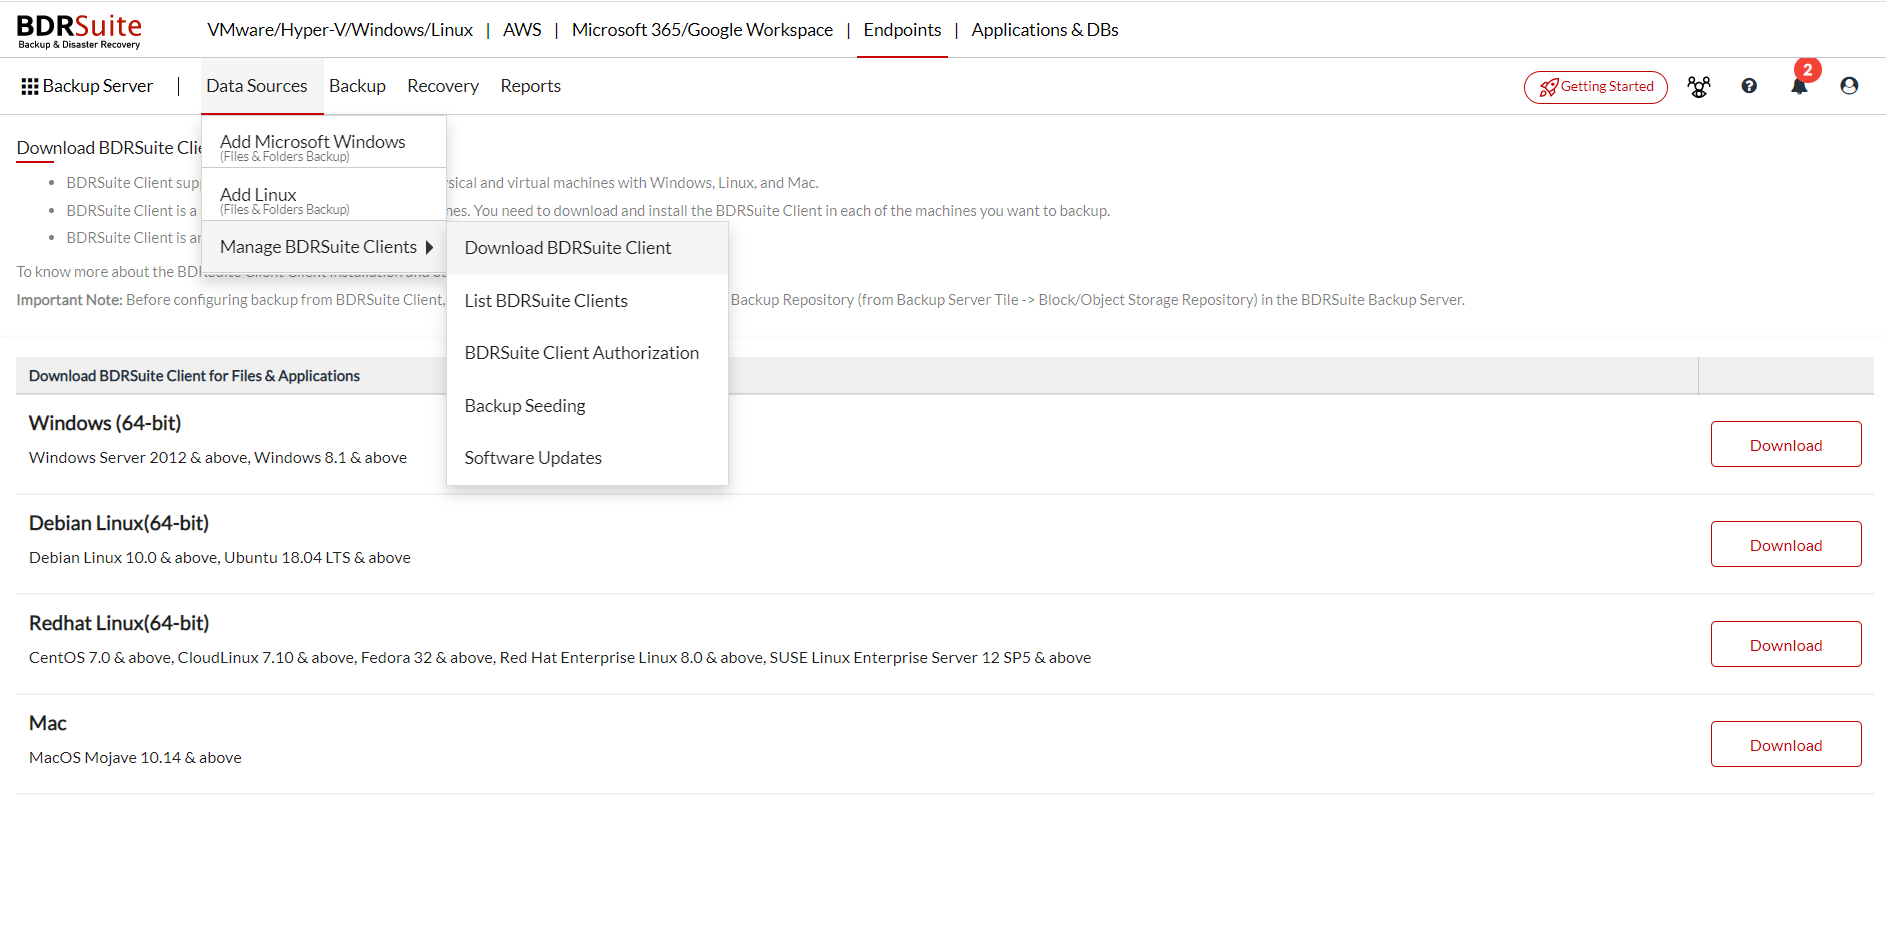
Task: Download the Windows (64-bit) client
Action: (x=1786, y=444)
